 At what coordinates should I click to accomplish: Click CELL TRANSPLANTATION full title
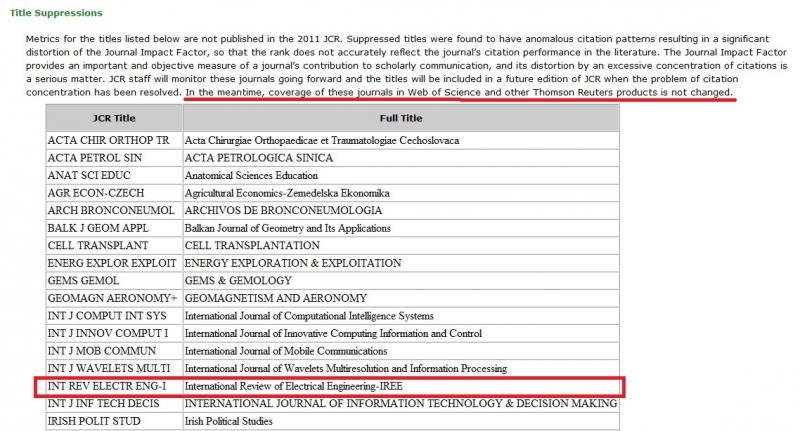coord(252,246)
